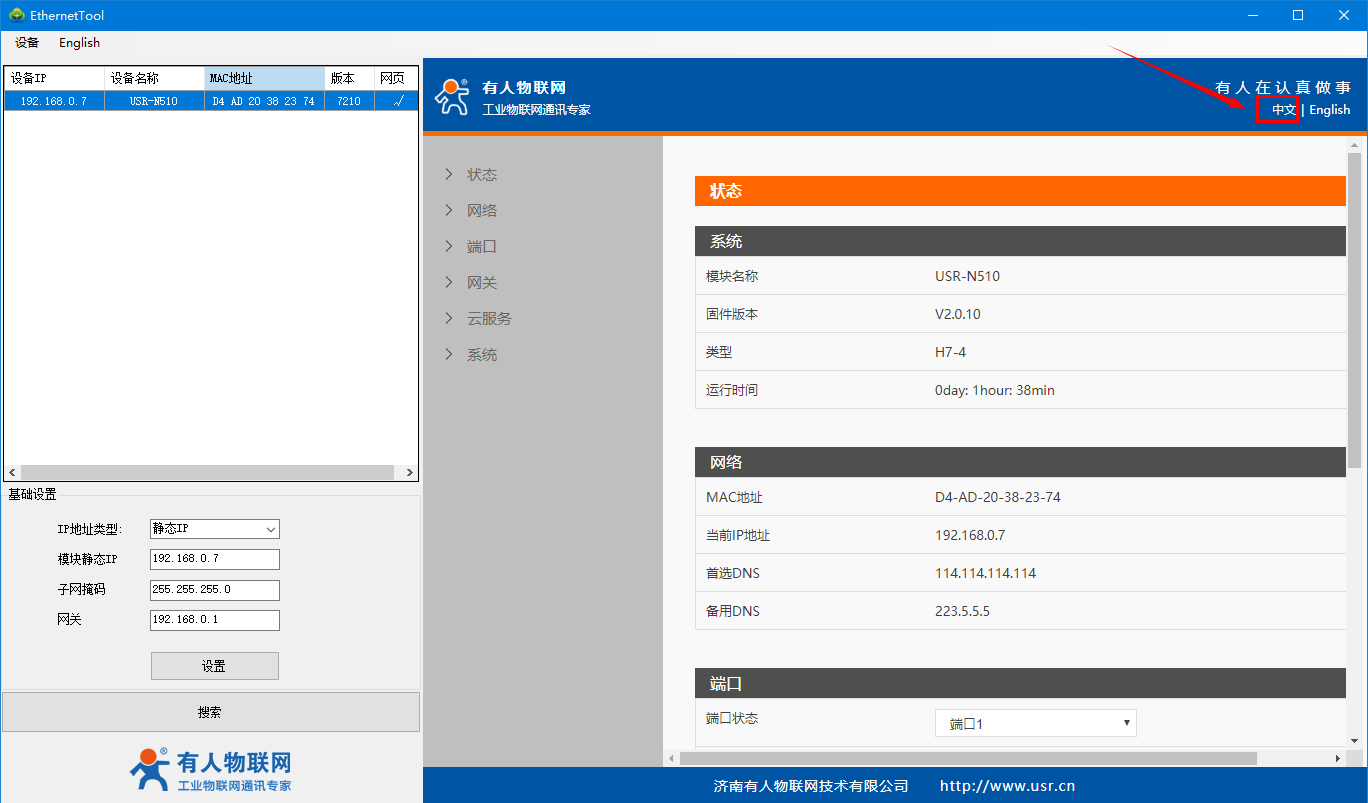
Task: Switch web page language to English
Action: coord(1329,110)
